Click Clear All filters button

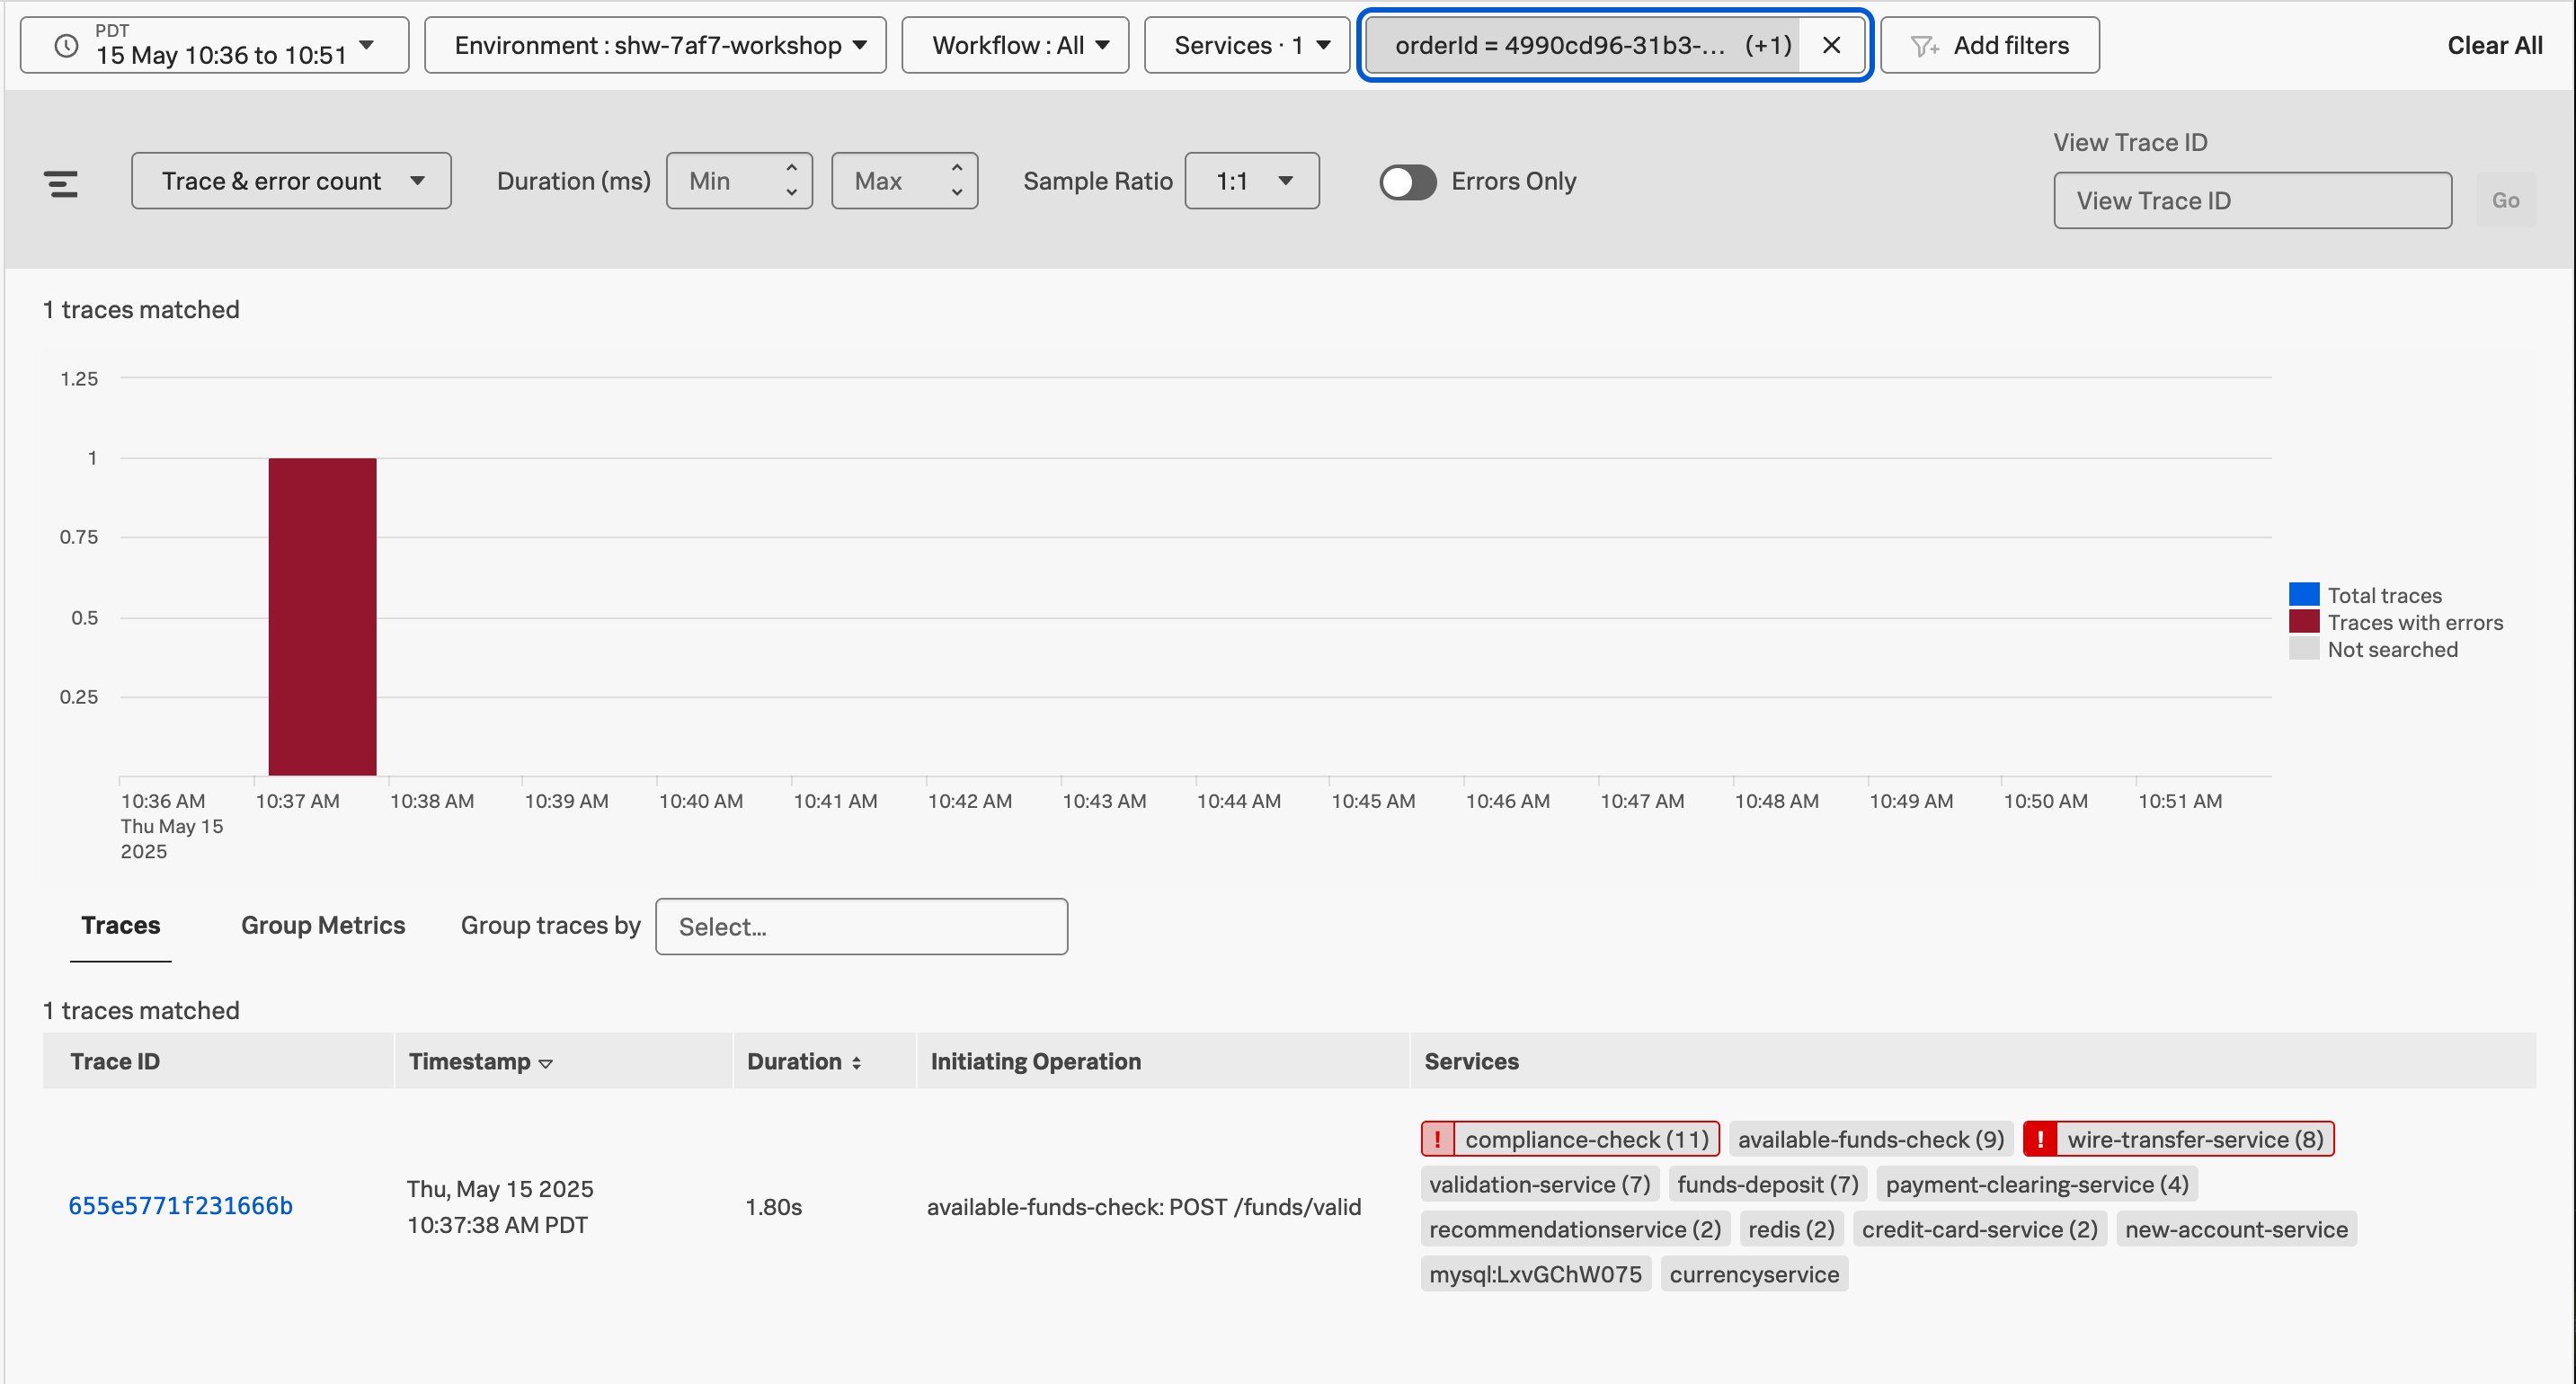tap(2494, 46)
